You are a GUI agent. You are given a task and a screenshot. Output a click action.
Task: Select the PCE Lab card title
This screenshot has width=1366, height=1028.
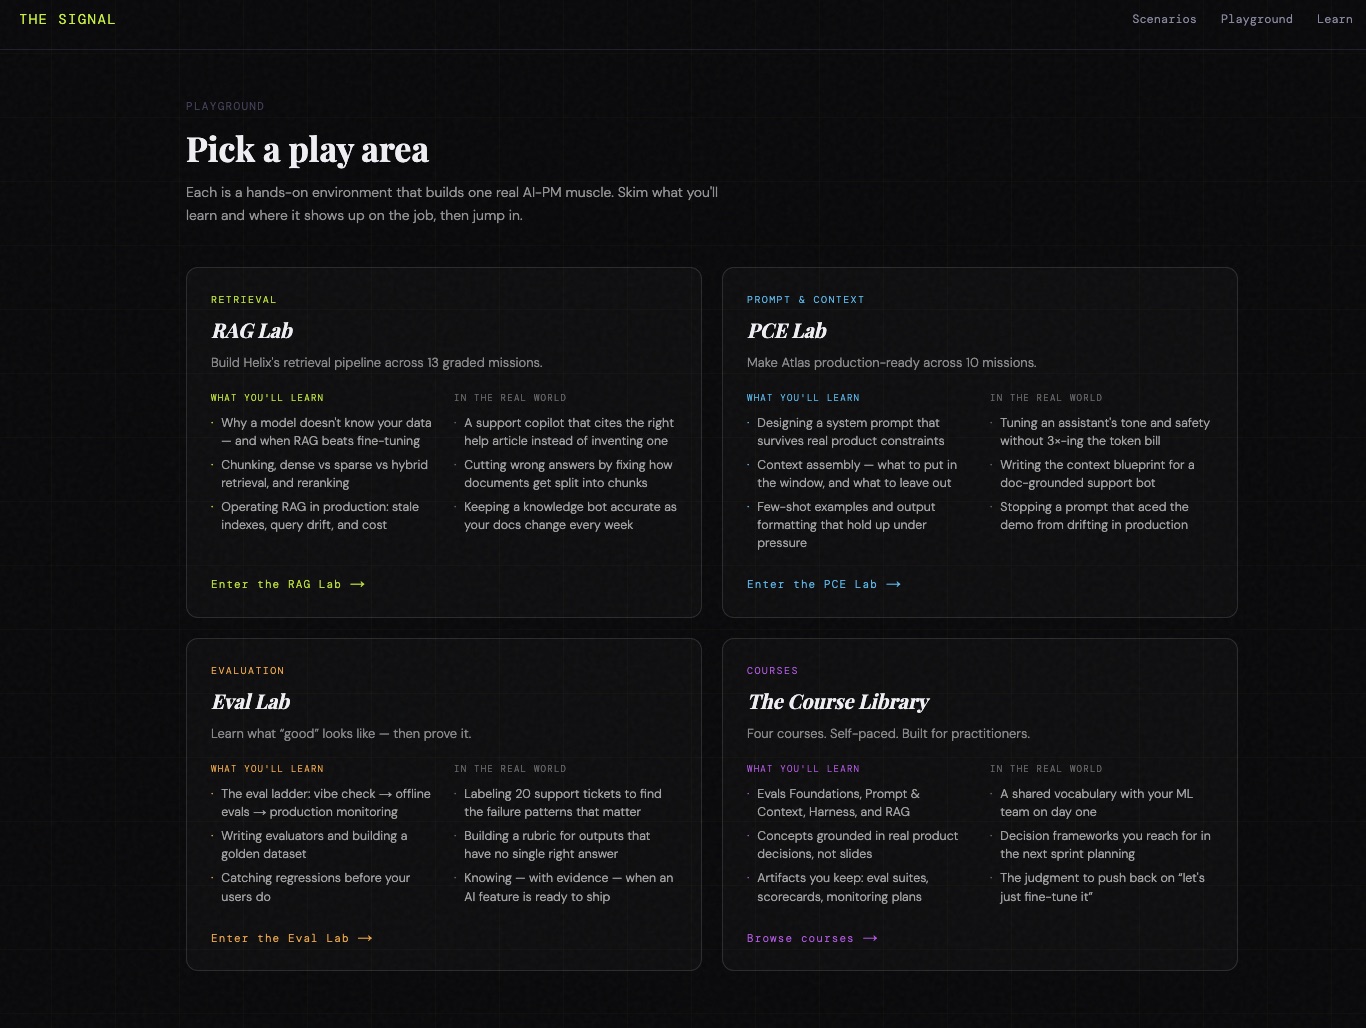[787, 331]
